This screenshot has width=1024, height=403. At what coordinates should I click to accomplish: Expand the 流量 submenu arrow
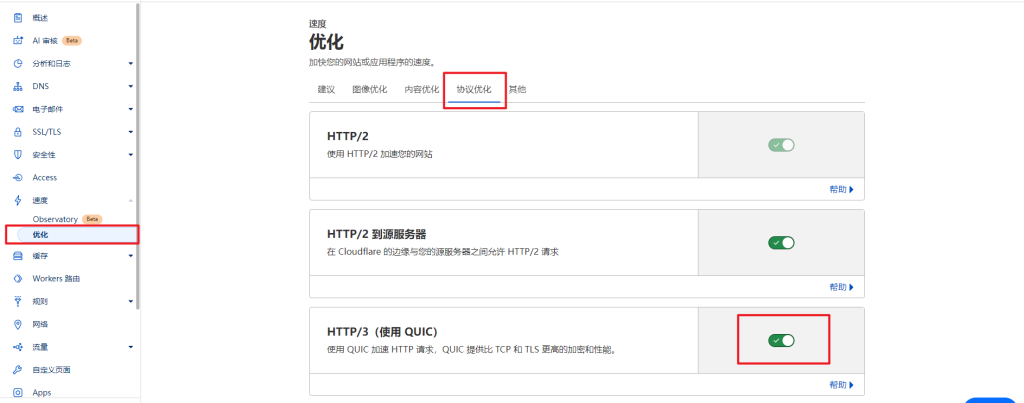131,347
